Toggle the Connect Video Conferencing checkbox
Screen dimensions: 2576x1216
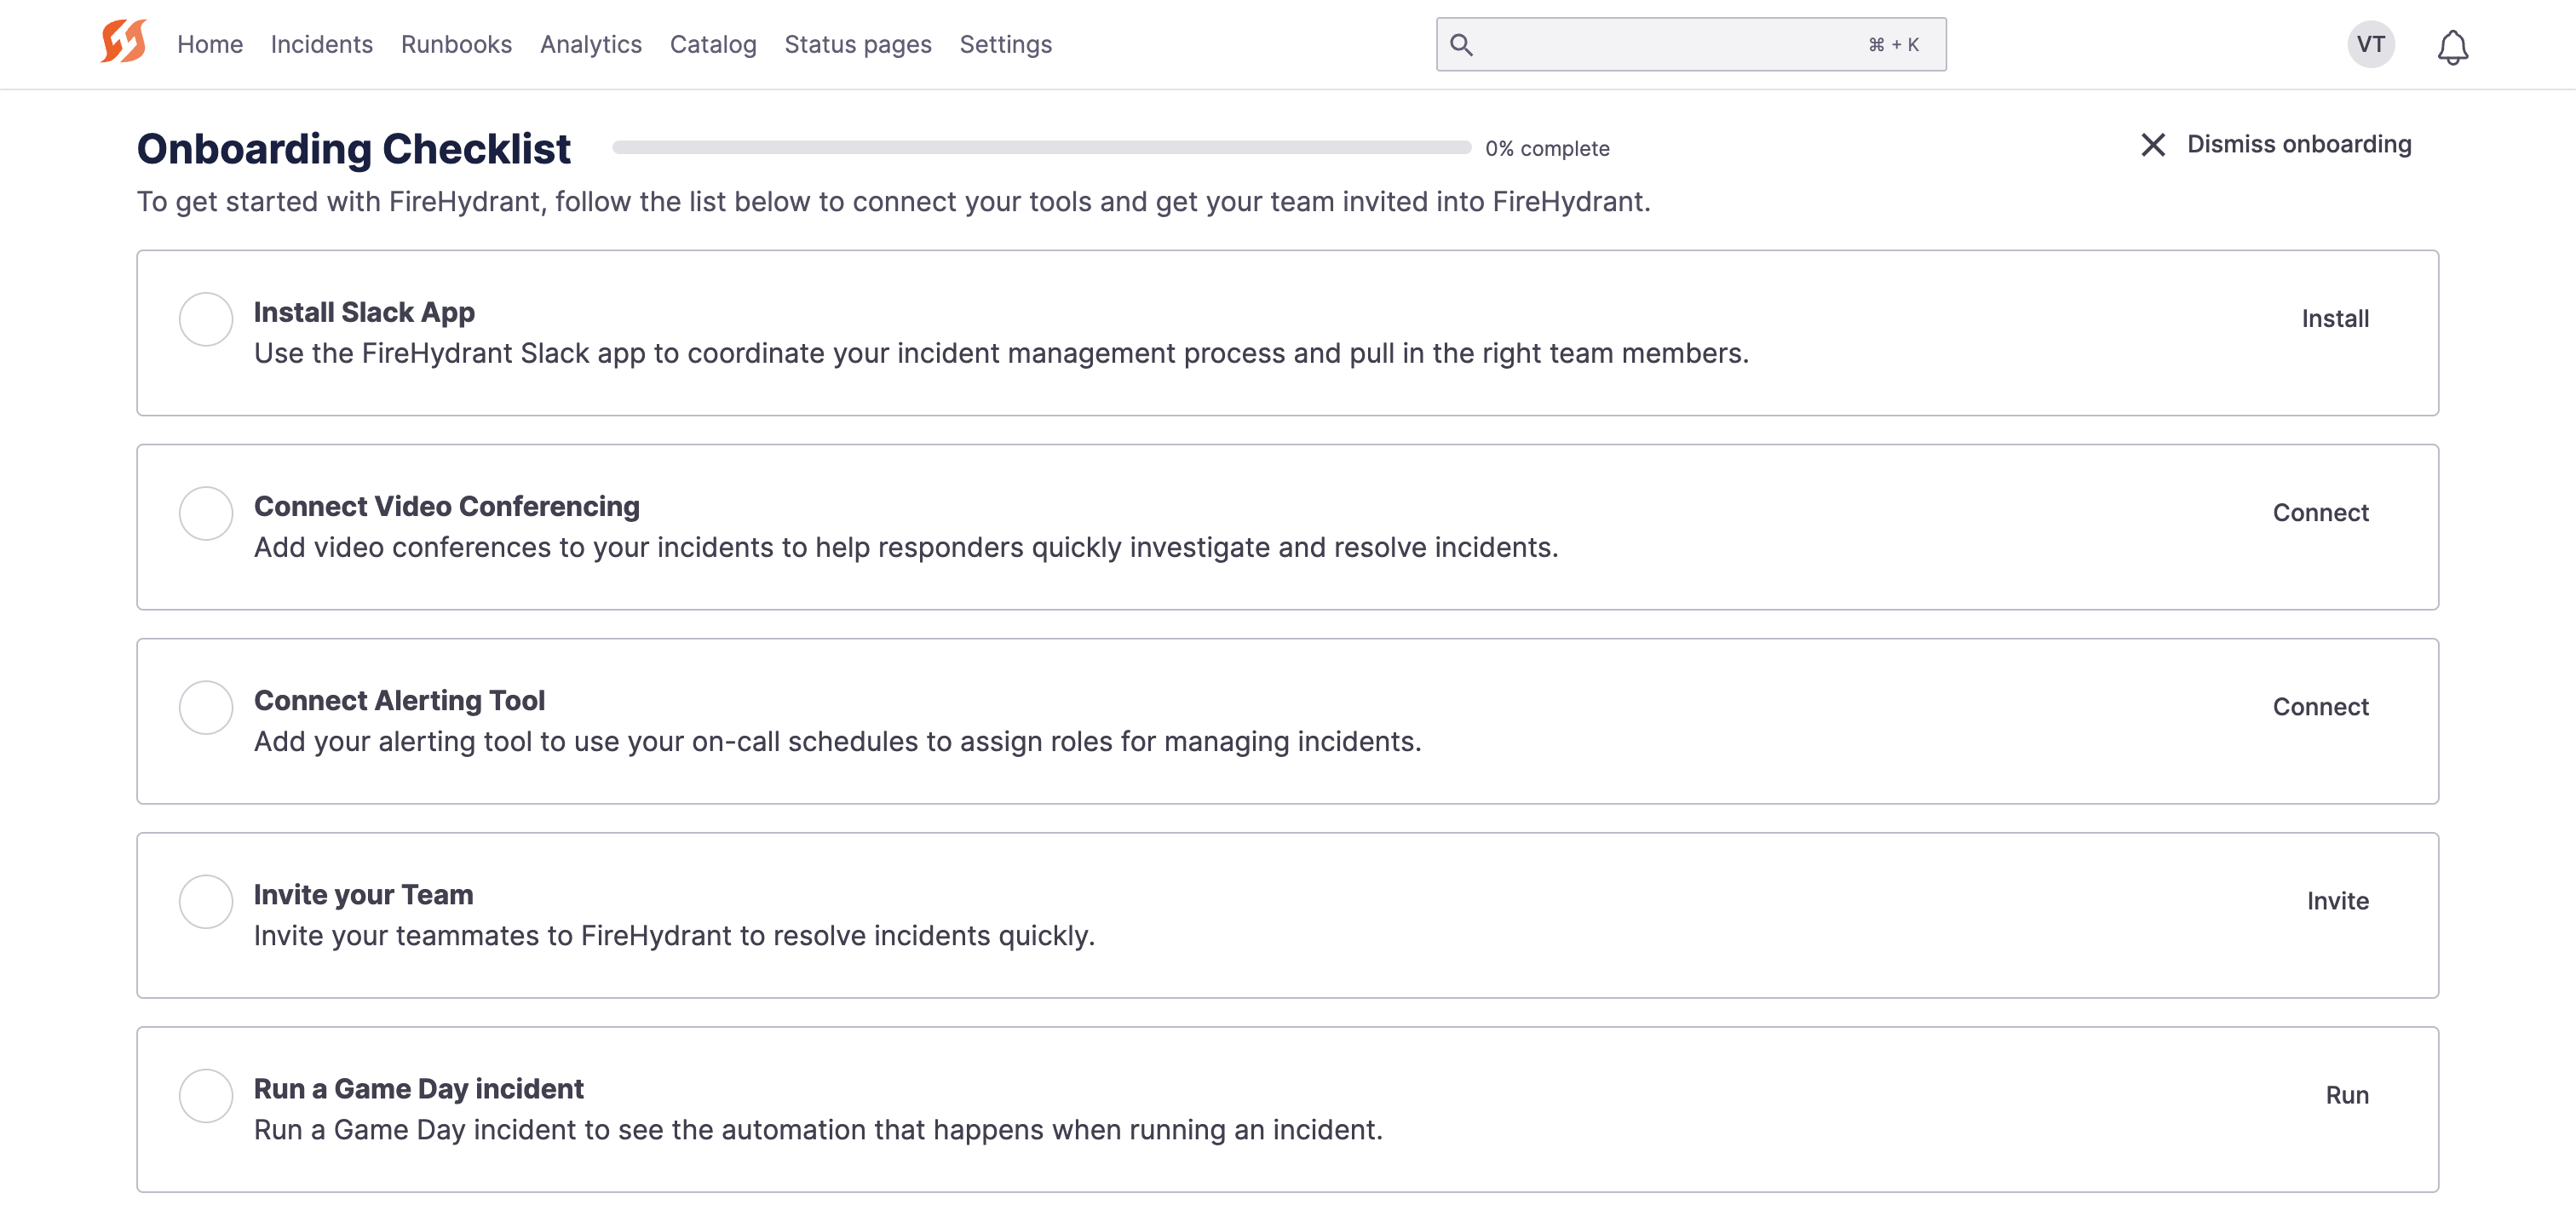(204, 511)
